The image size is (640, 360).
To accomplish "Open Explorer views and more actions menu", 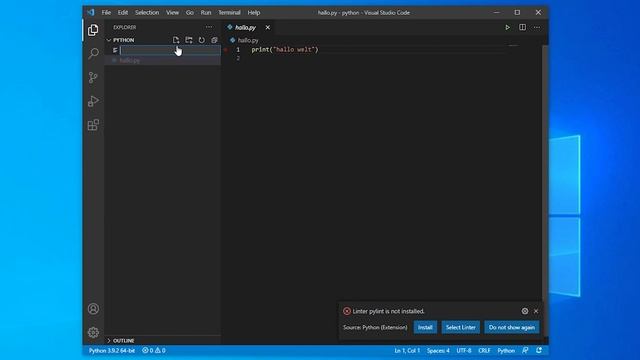I will pyautogui.click(x=209, y=27).
